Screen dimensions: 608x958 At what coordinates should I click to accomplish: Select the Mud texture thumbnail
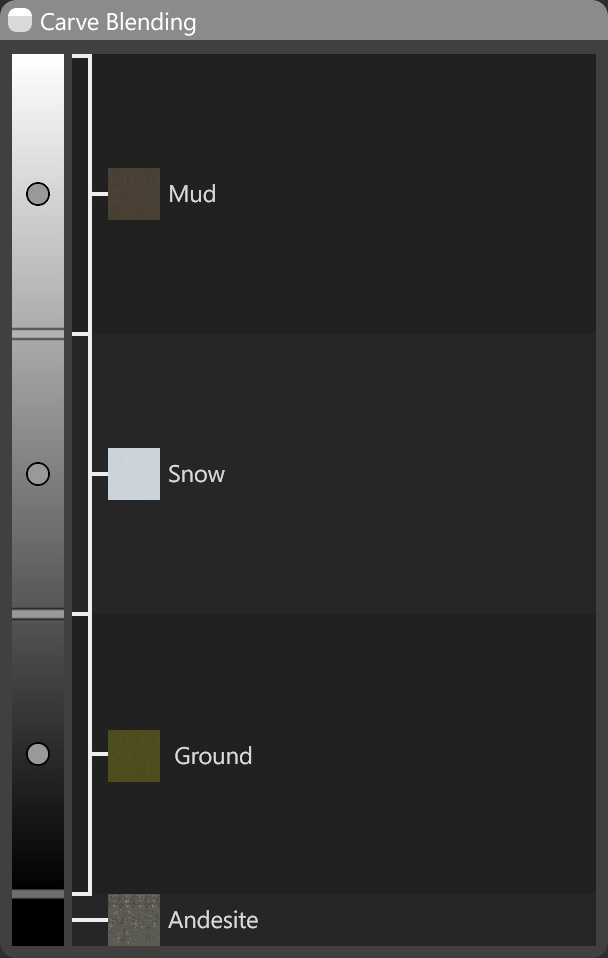point(134,194)
